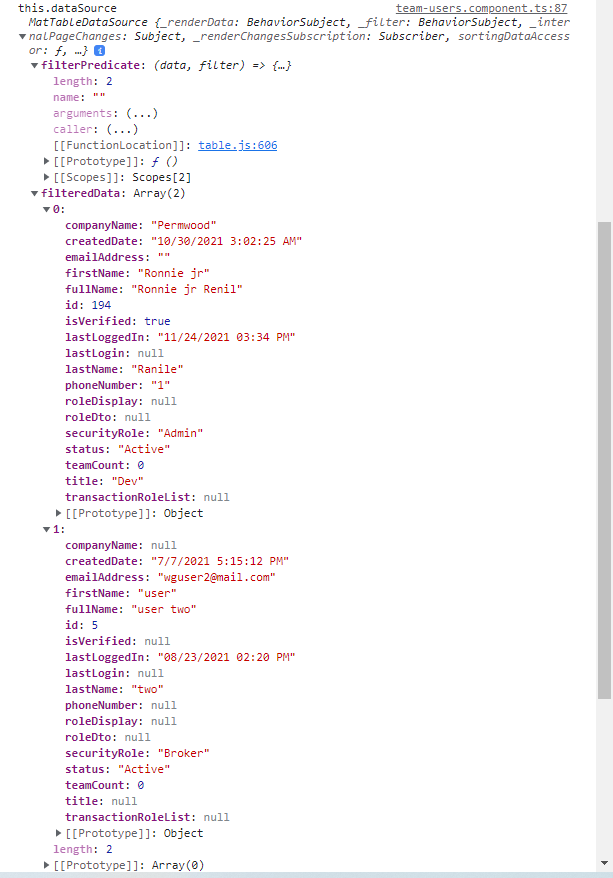Viewport: 613px width, 878px height.
Task: Open table.js:606 function location link
Action: (x=237, y=146)
